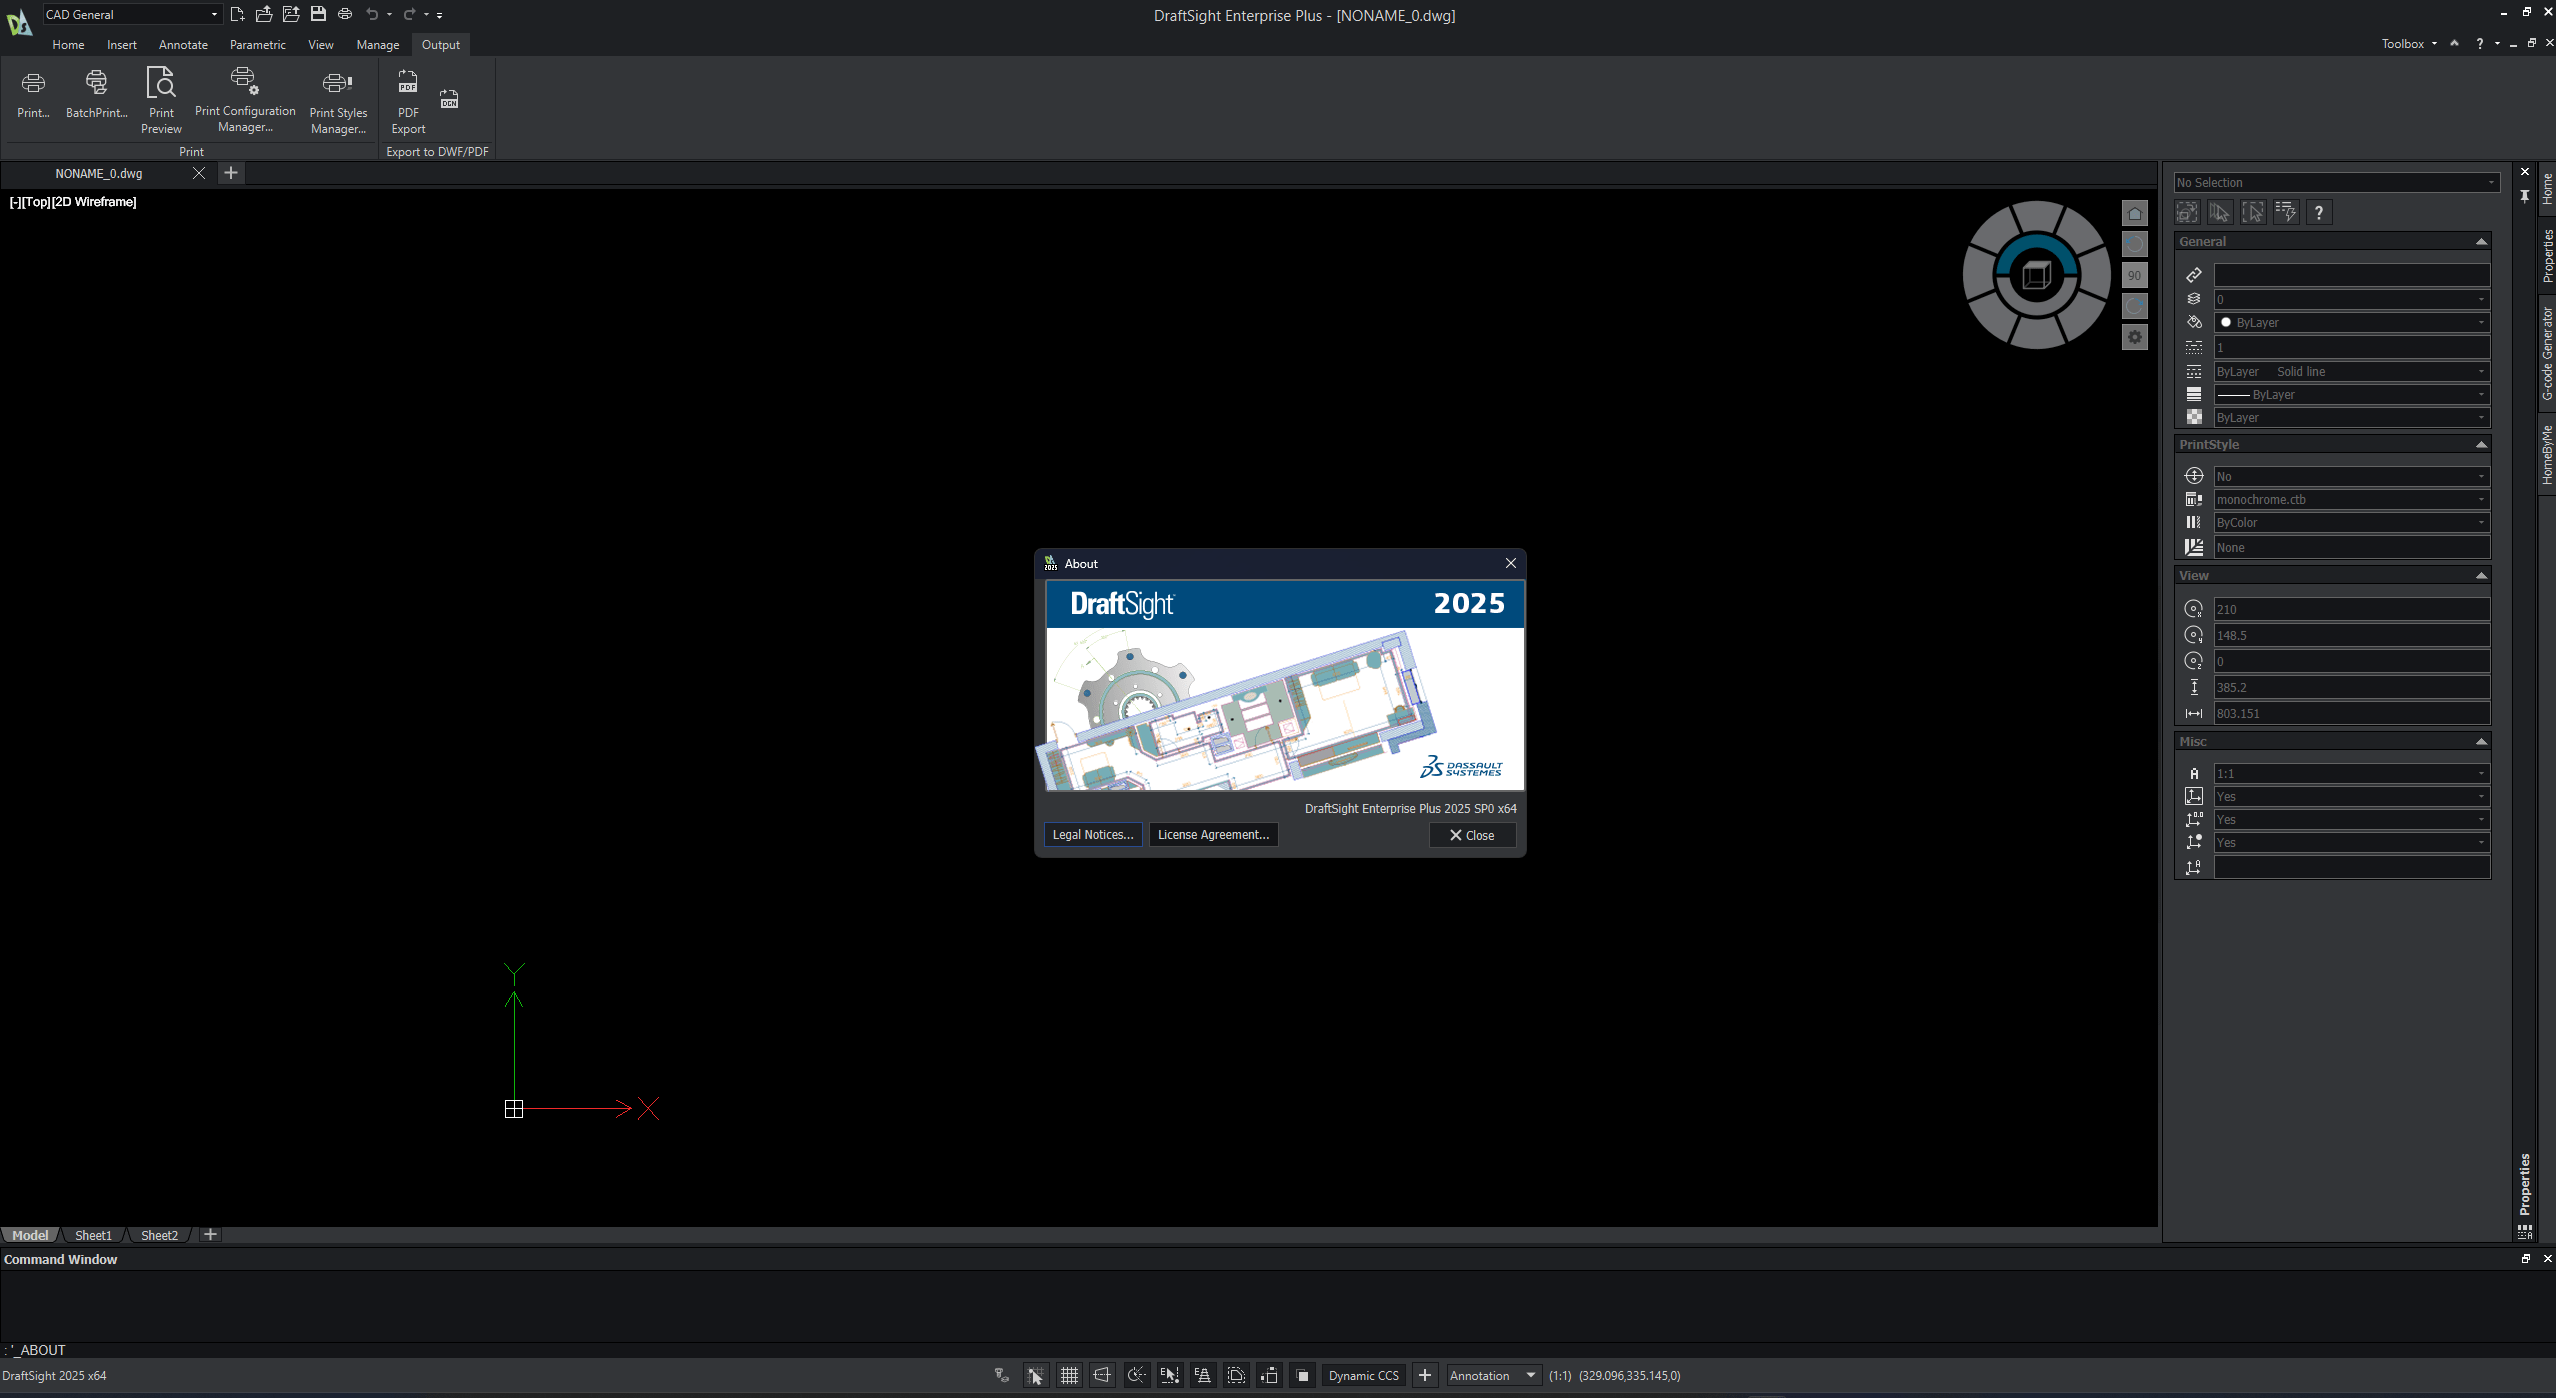The image size is (2556, 1398).
Task: Pin the Properties palette with pushpin icon
Action: pyautogui.click(x=2524, y=196)
